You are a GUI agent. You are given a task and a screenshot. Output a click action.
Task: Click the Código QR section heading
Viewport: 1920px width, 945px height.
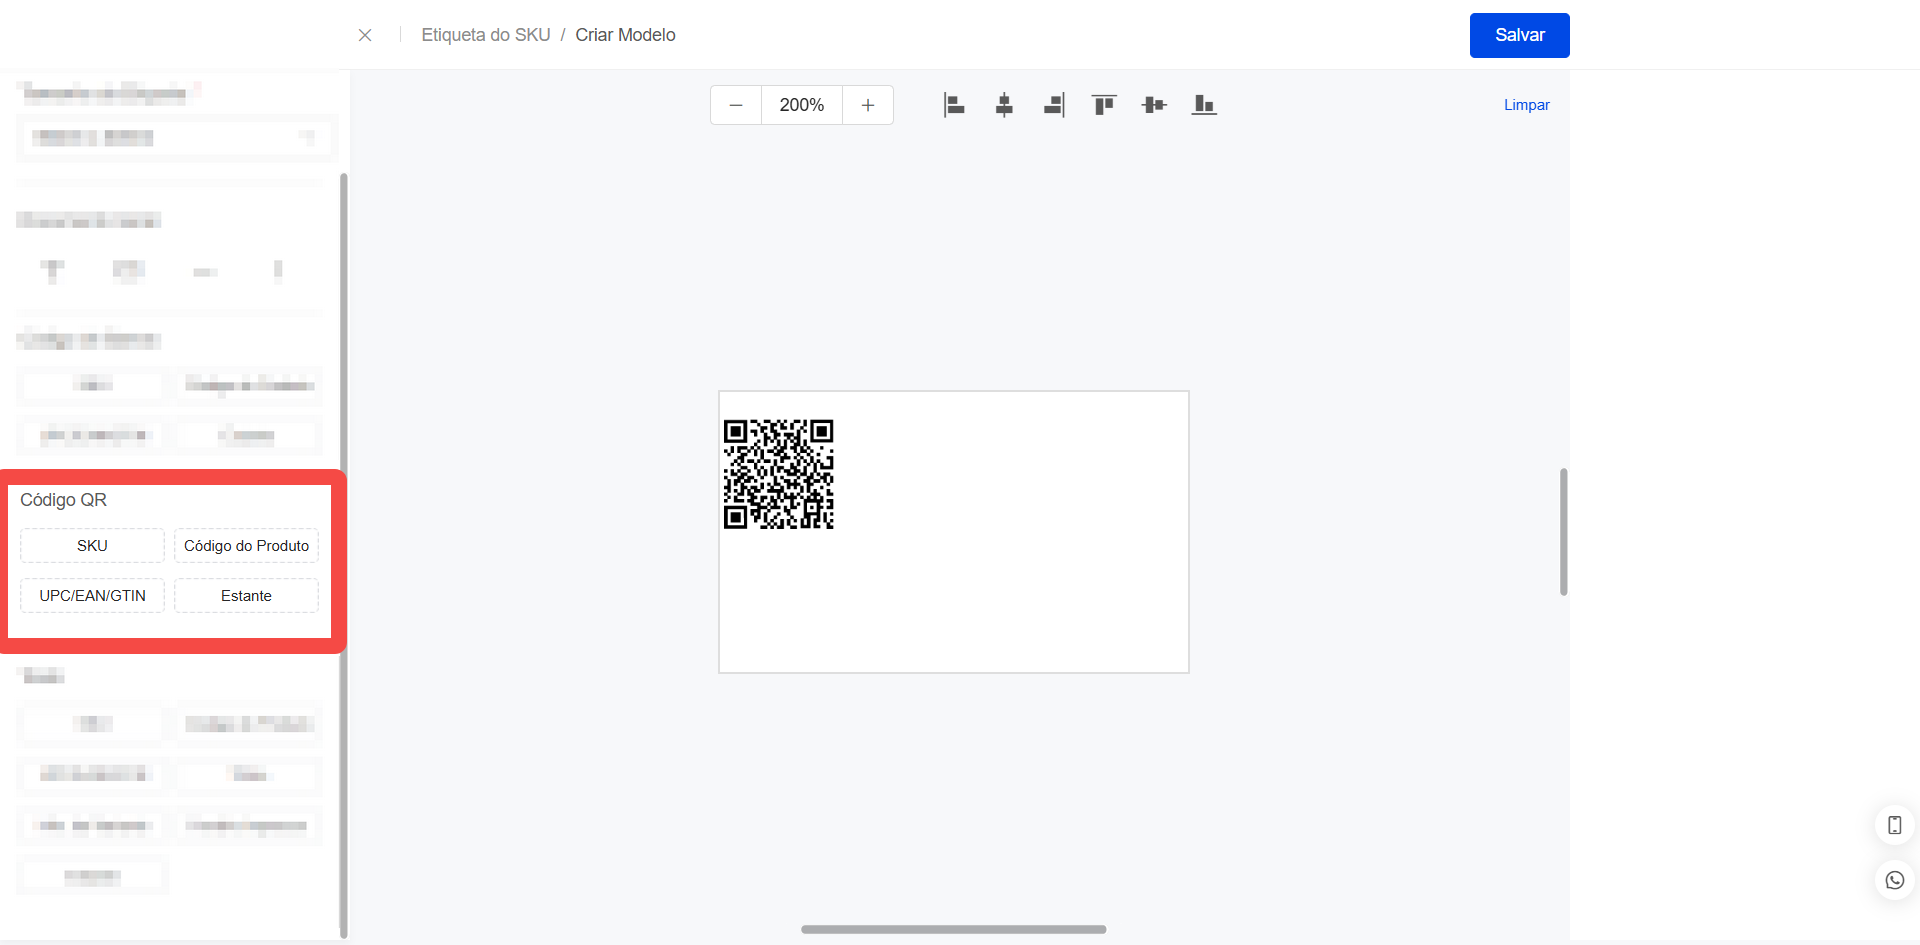[63, 500]
